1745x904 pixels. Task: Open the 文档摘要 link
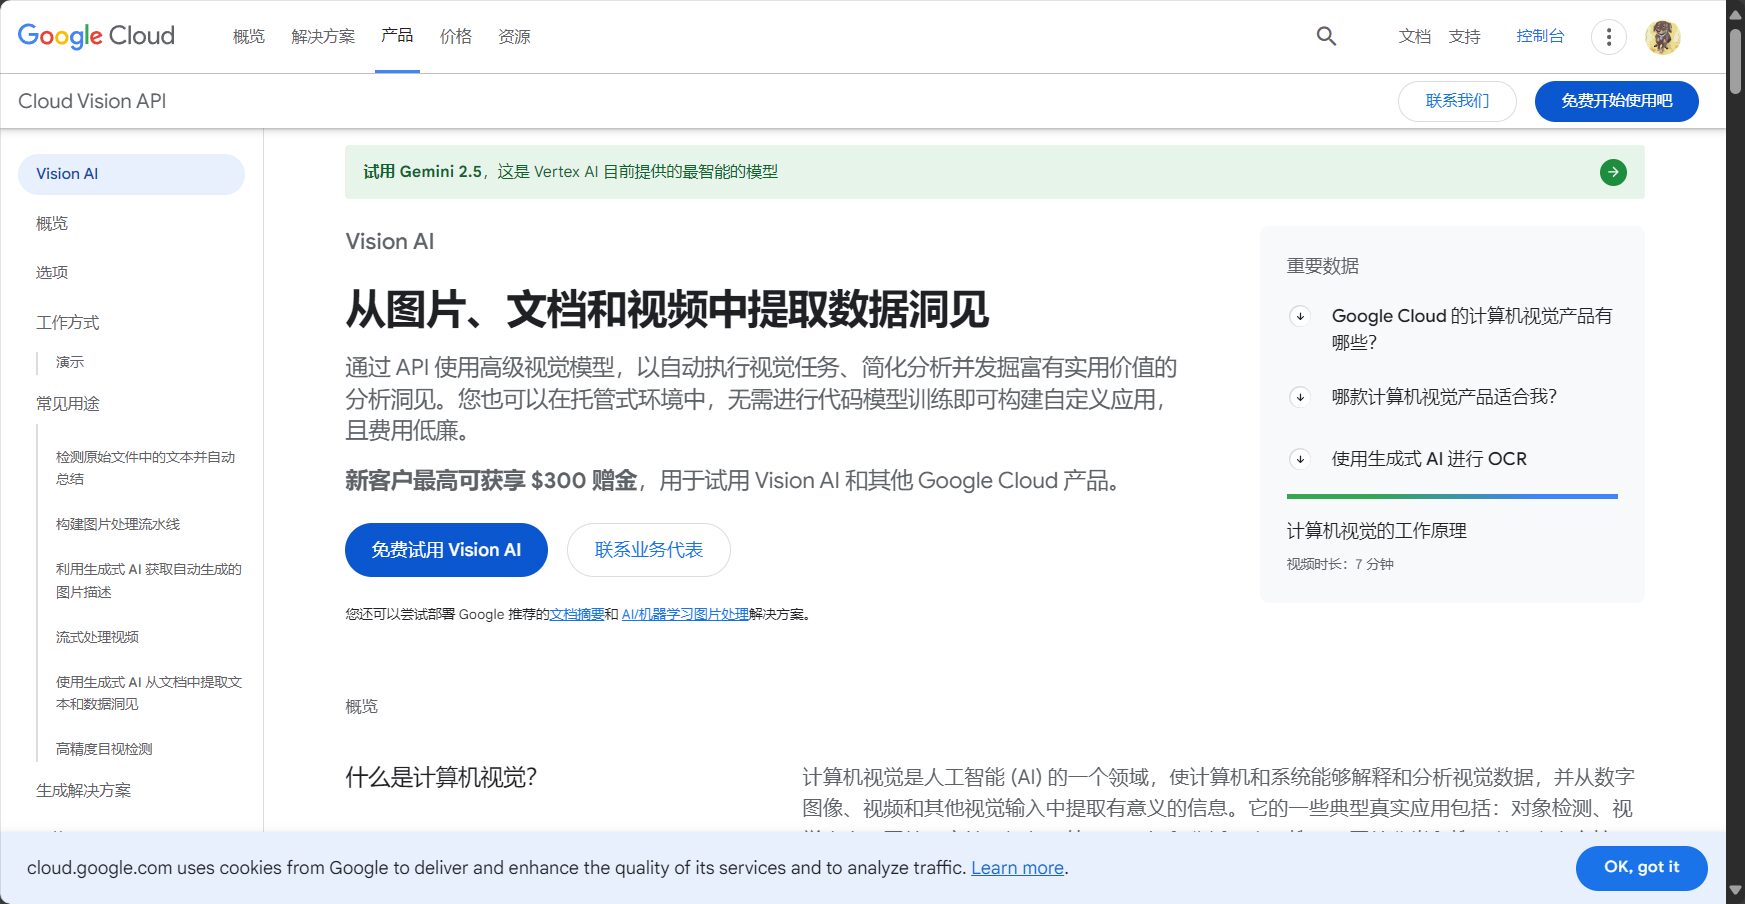(577, 614)
